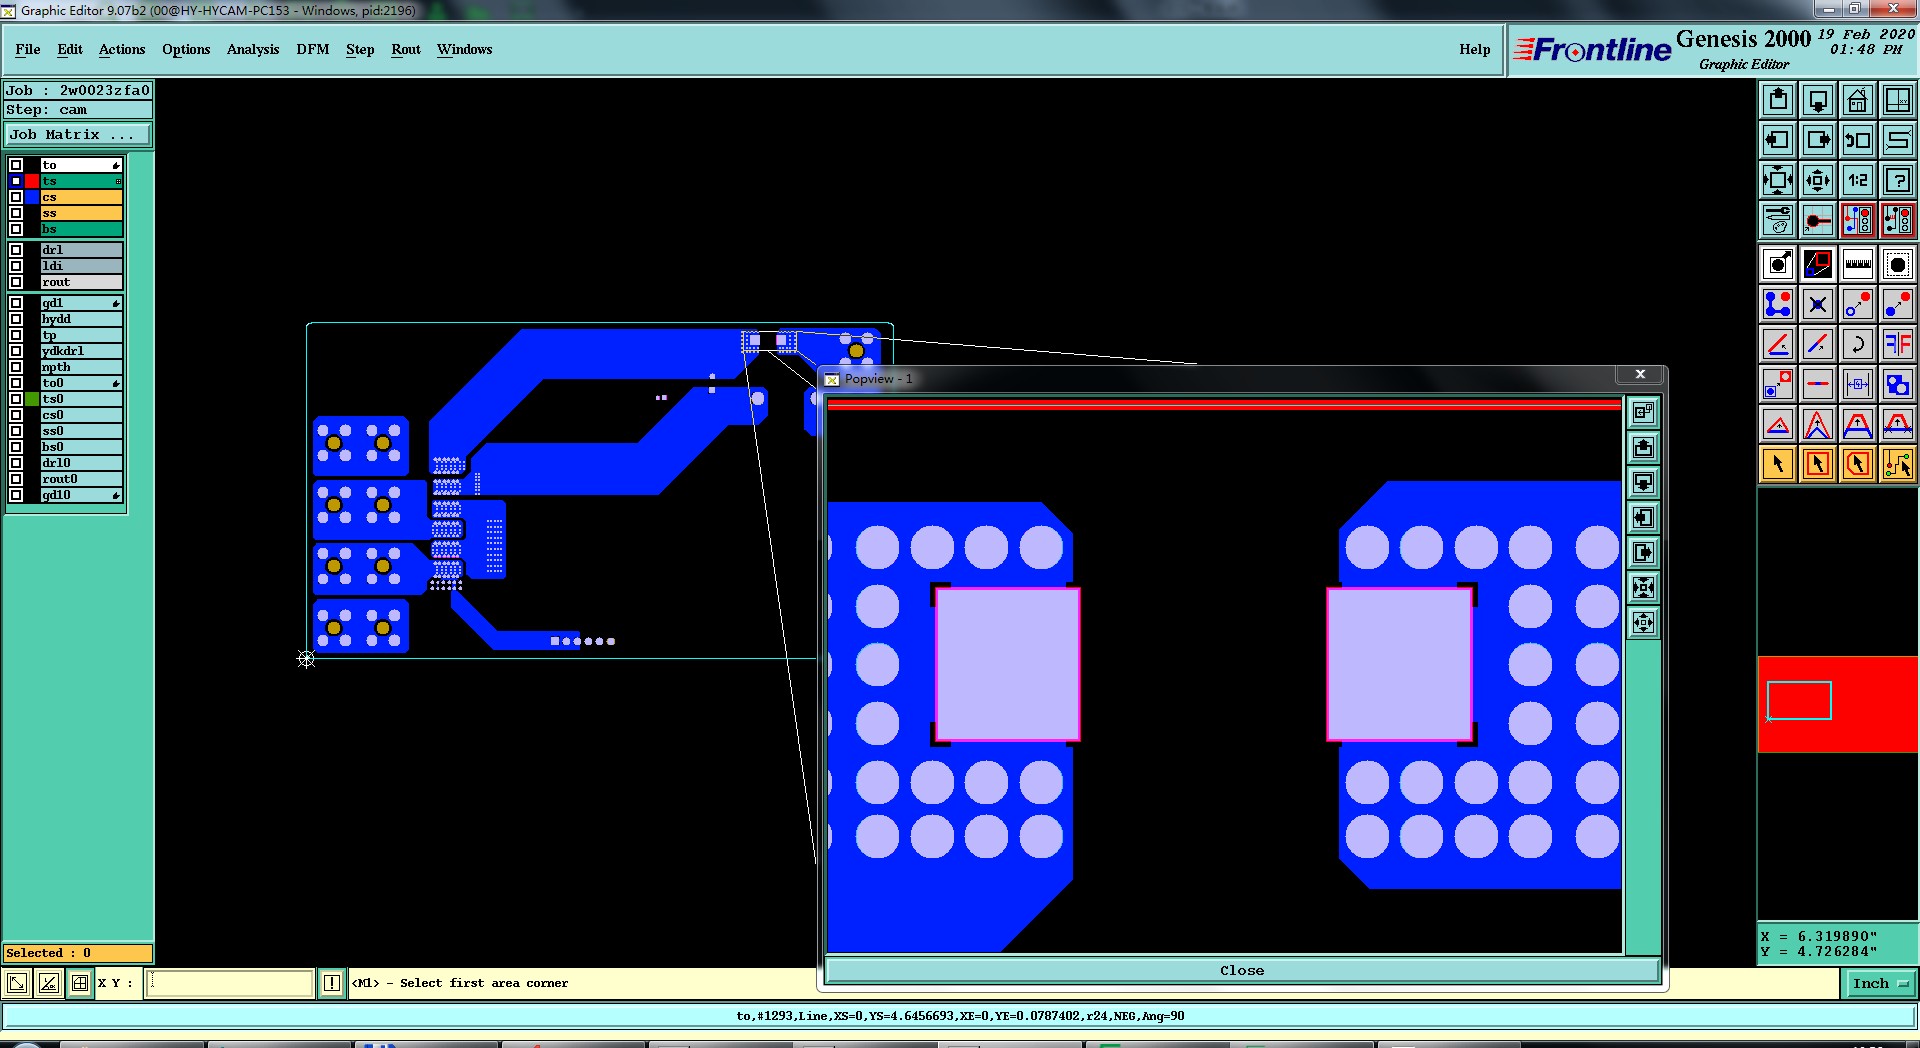This screenshot has height=1048, width=1920.
Task: Select the polygon area select tool
Action: point(1858,464)
